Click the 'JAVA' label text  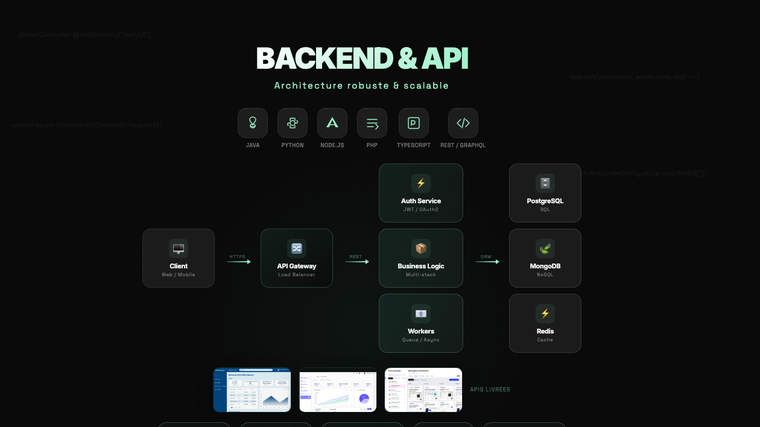click(253, 145)
